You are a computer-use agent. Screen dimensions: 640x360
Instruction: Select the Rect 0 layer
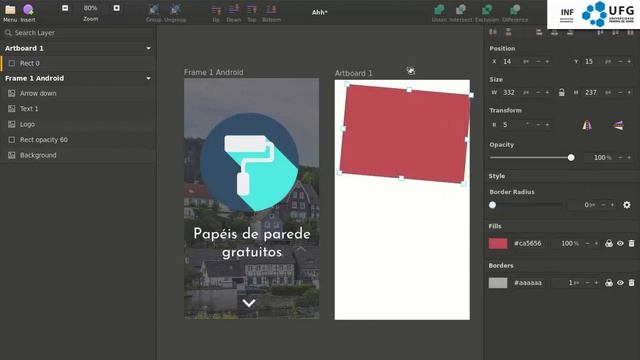78,63
